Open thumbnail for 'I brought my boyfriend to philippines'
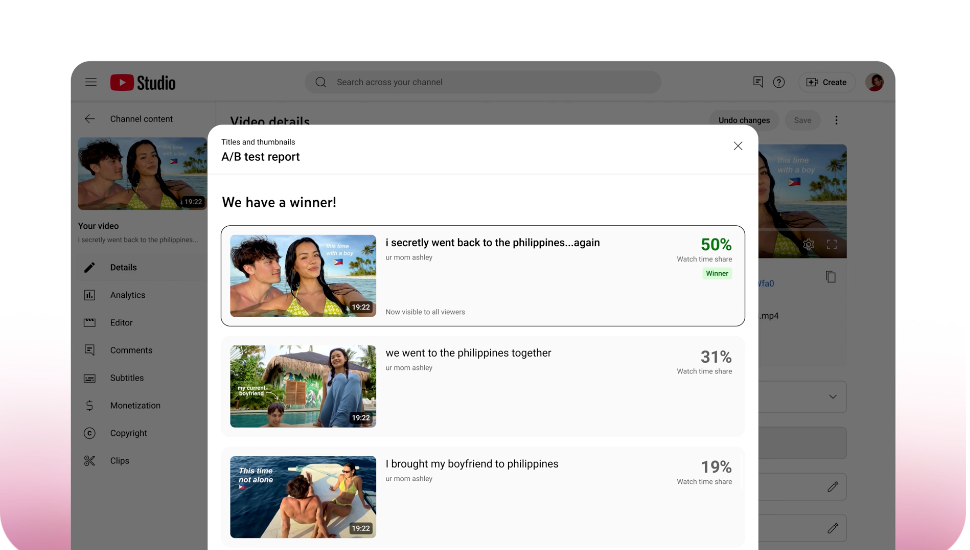Image resolution: width=970 pixels, height=550 pixels. (303, 497)
